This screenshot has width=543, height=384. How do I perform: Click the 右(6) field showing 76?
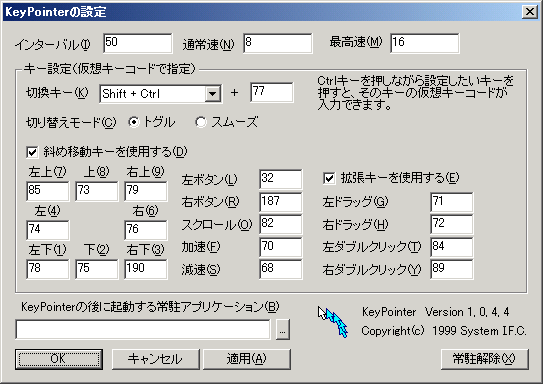click(146, 230)
